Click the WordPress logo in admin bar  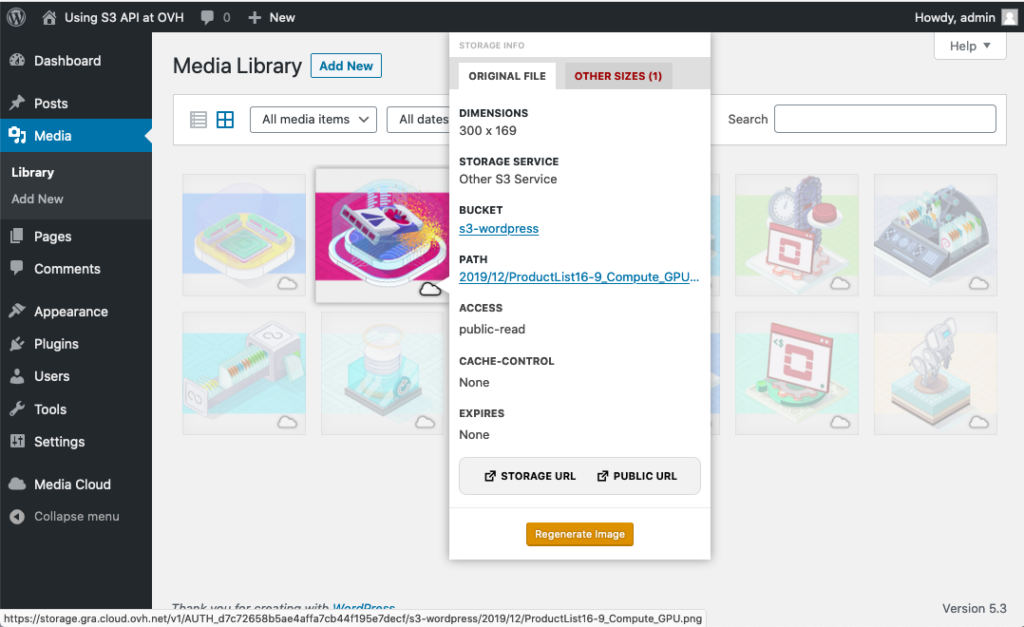[16, 17]
